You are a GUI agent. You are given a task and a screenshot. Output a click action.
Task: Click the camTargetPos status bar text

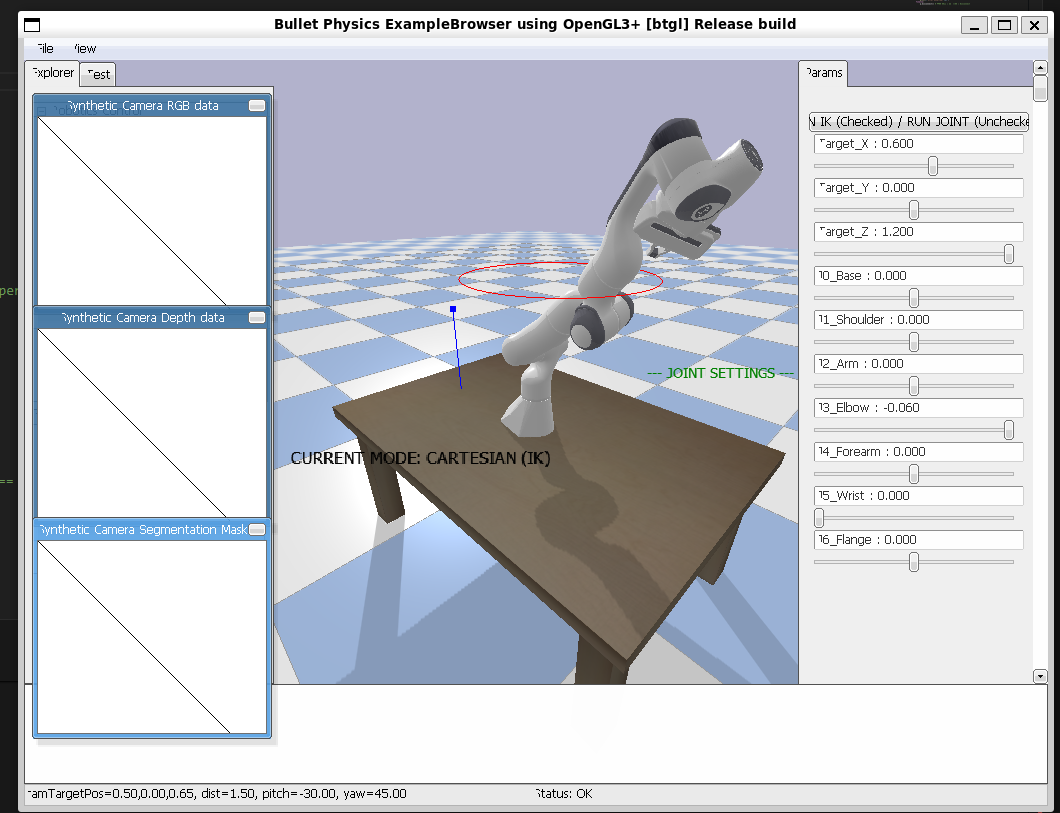(x=216, y=793)
